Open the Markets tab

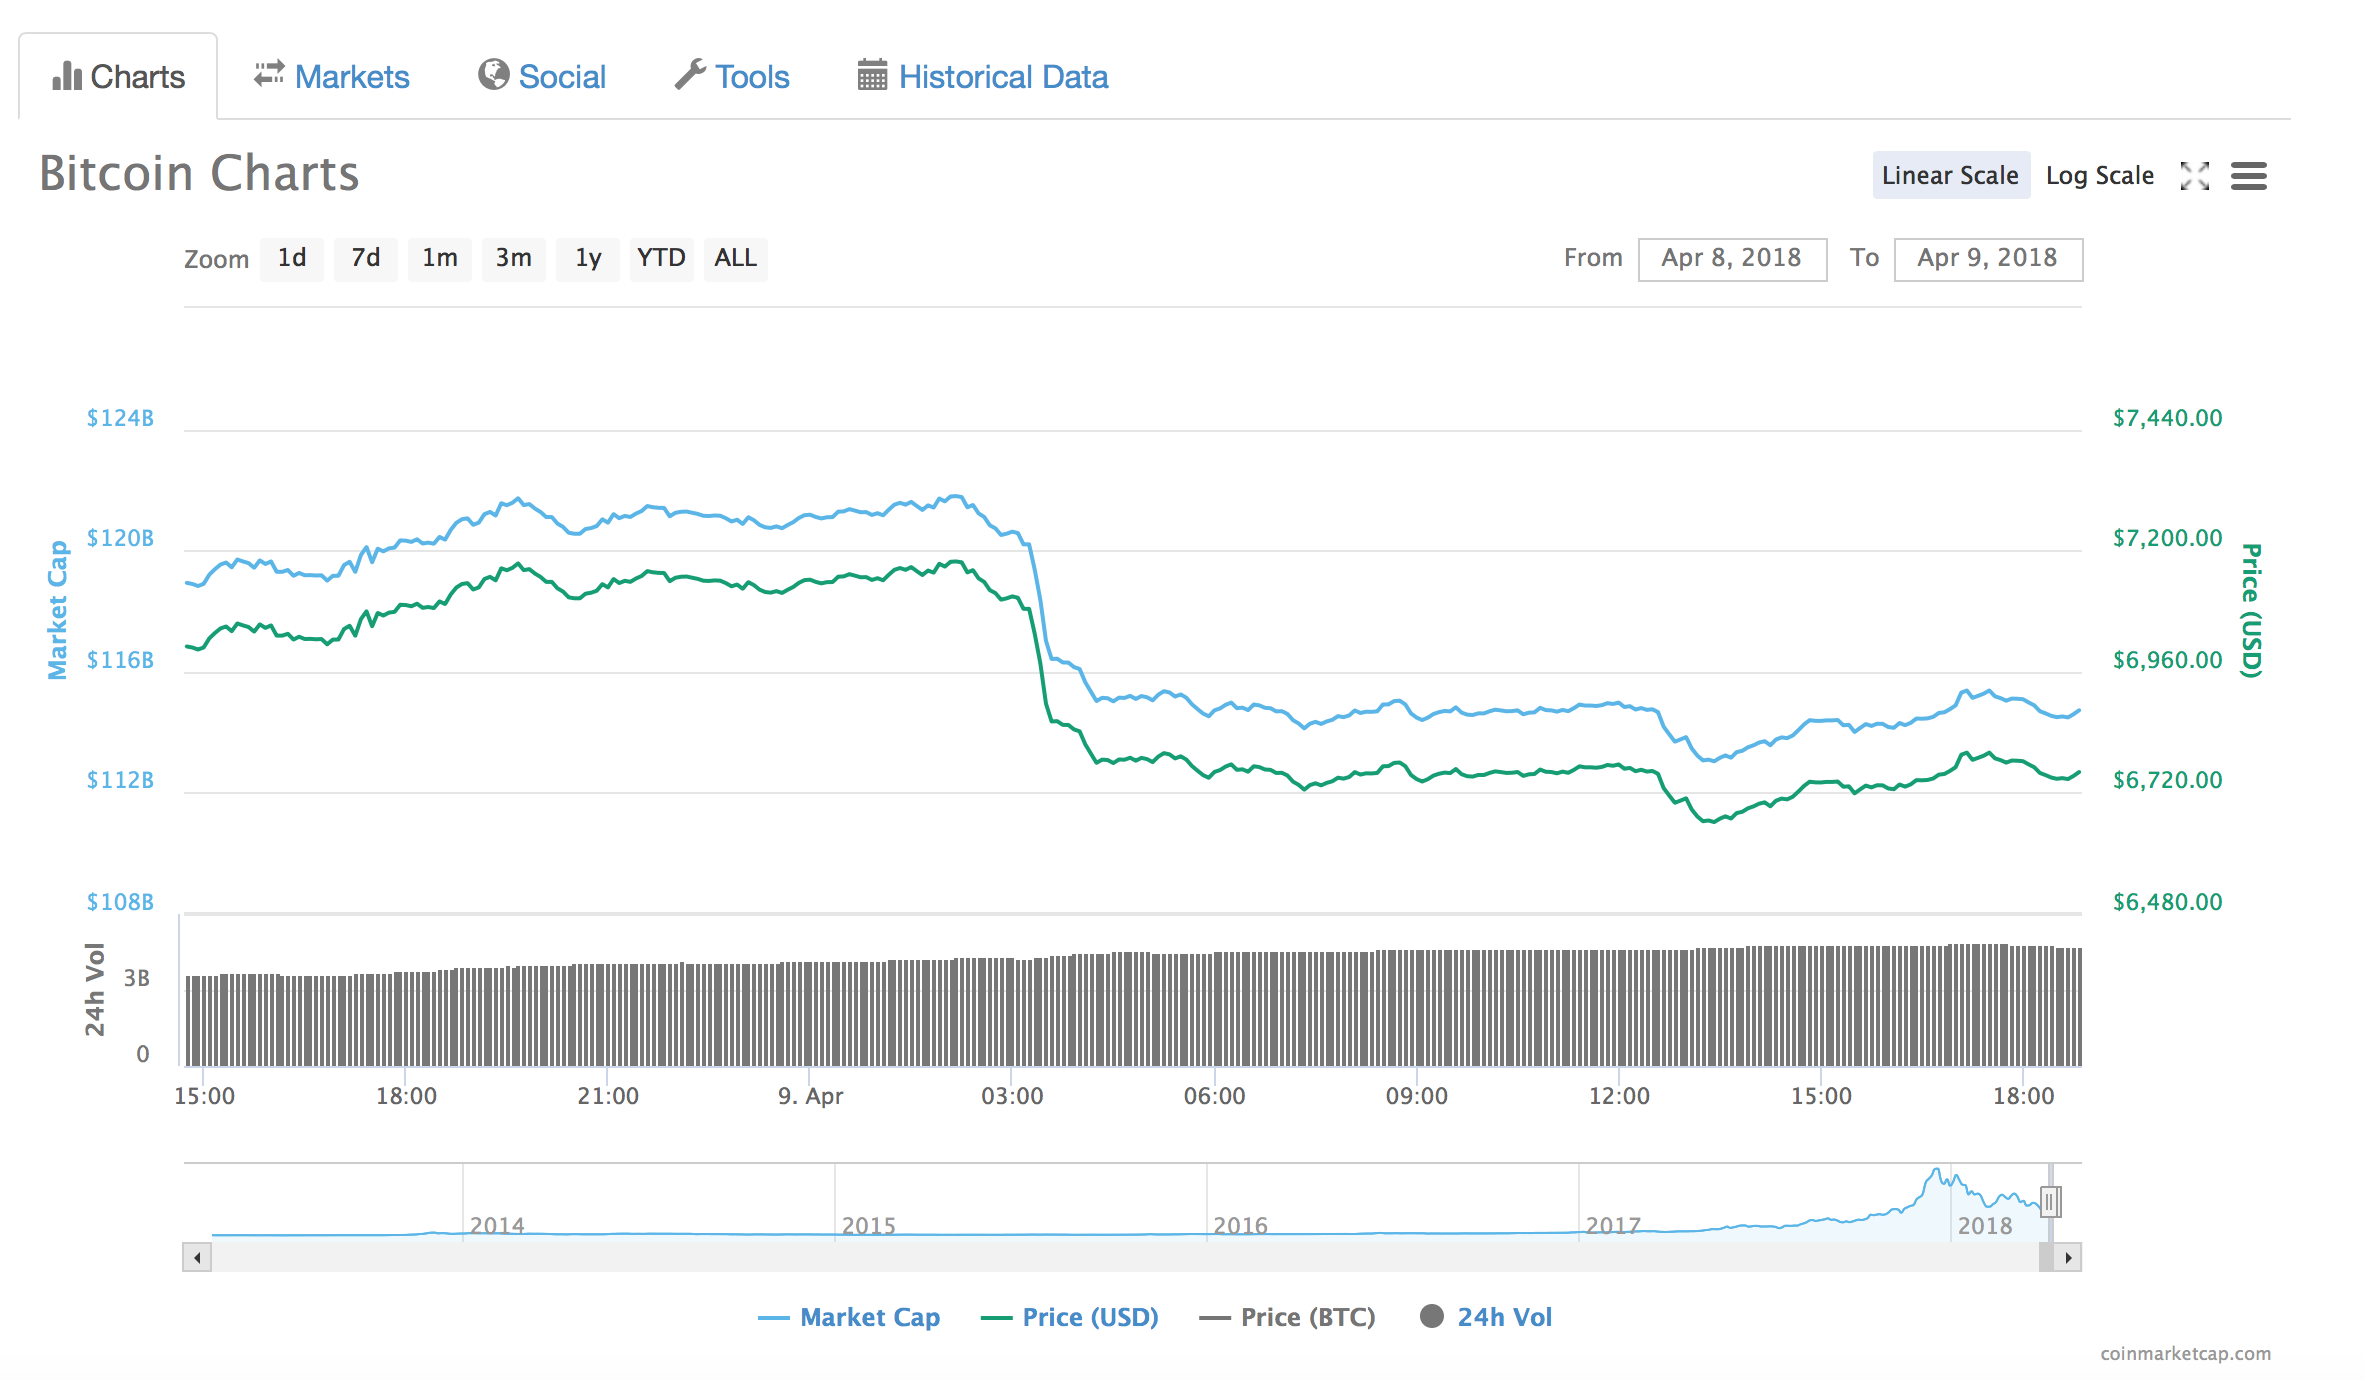click(x=351, y=77)
